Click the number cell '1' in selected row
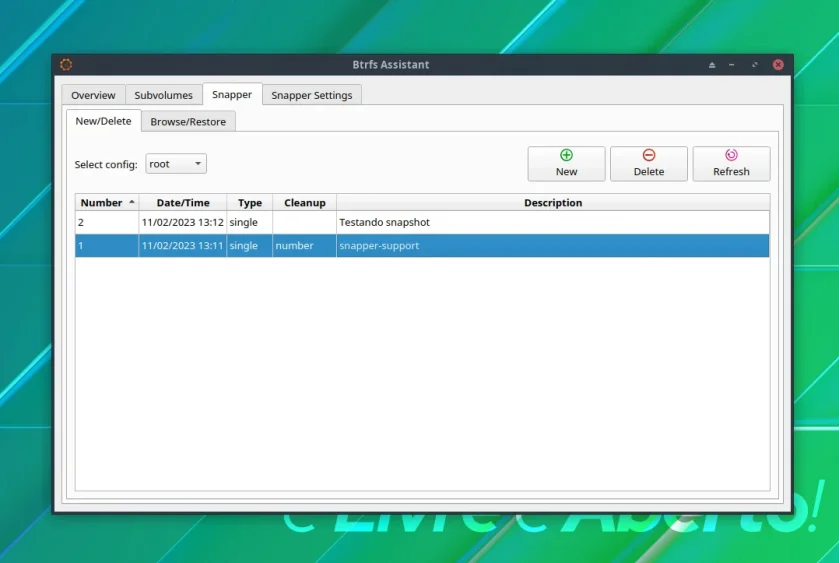The image size is (840, 563). pyautogui.click(x=107, y=245)
